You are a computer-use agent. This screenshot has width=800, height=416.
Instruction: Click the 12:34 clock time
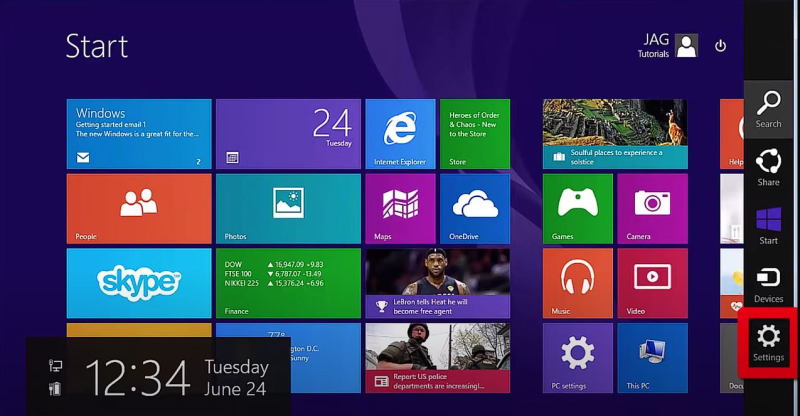(138, 378)
